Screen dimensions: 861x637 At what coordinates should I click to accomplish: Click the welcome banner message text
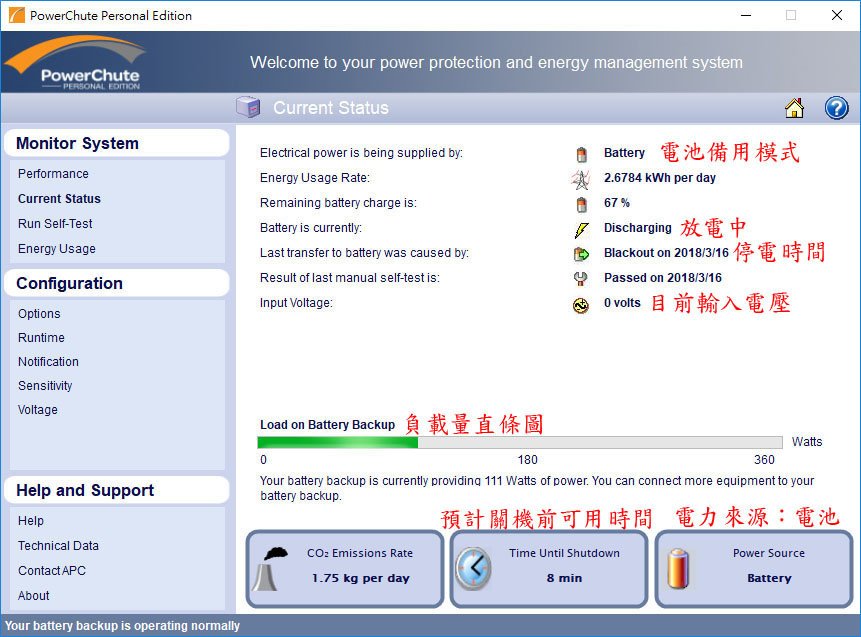click(x=496, y=63)
